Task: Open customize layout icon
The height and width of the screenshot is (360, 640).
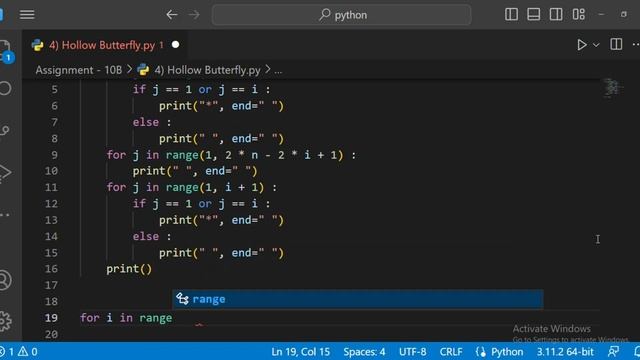Action: pos(578,15)
